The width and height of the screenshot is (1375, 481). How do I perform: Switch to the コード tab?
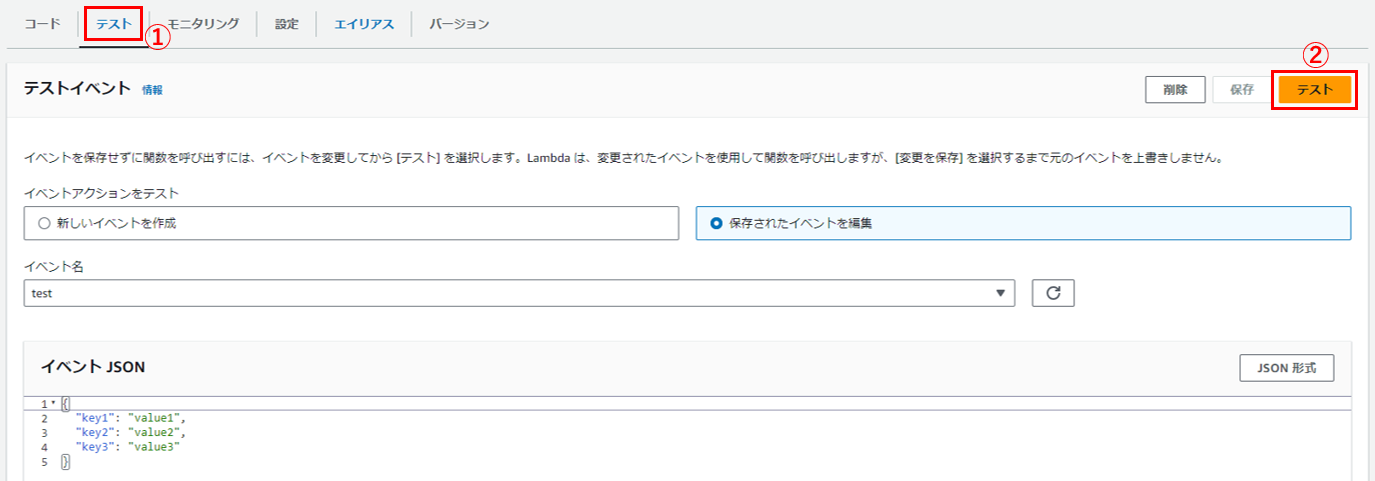(x=42, y=24)
